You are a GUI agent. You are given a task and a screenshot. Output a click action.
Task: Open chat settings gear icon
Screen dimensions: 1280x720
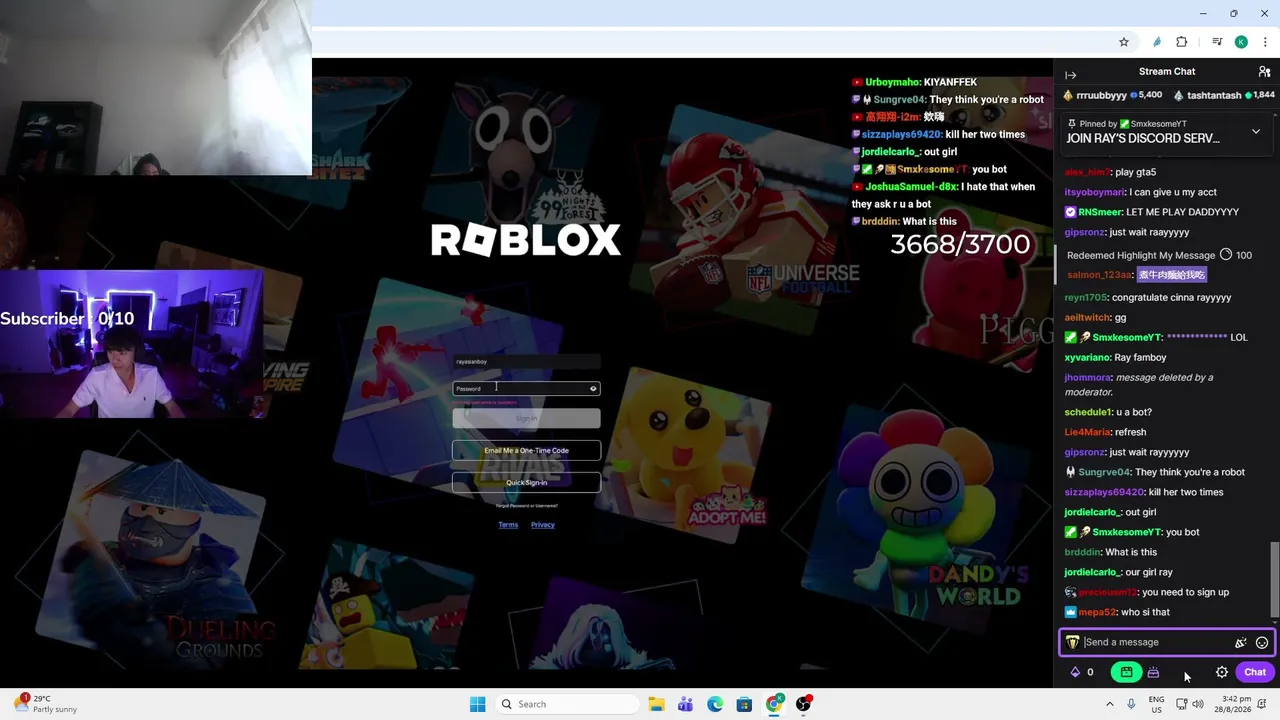tap(1222, 672)
